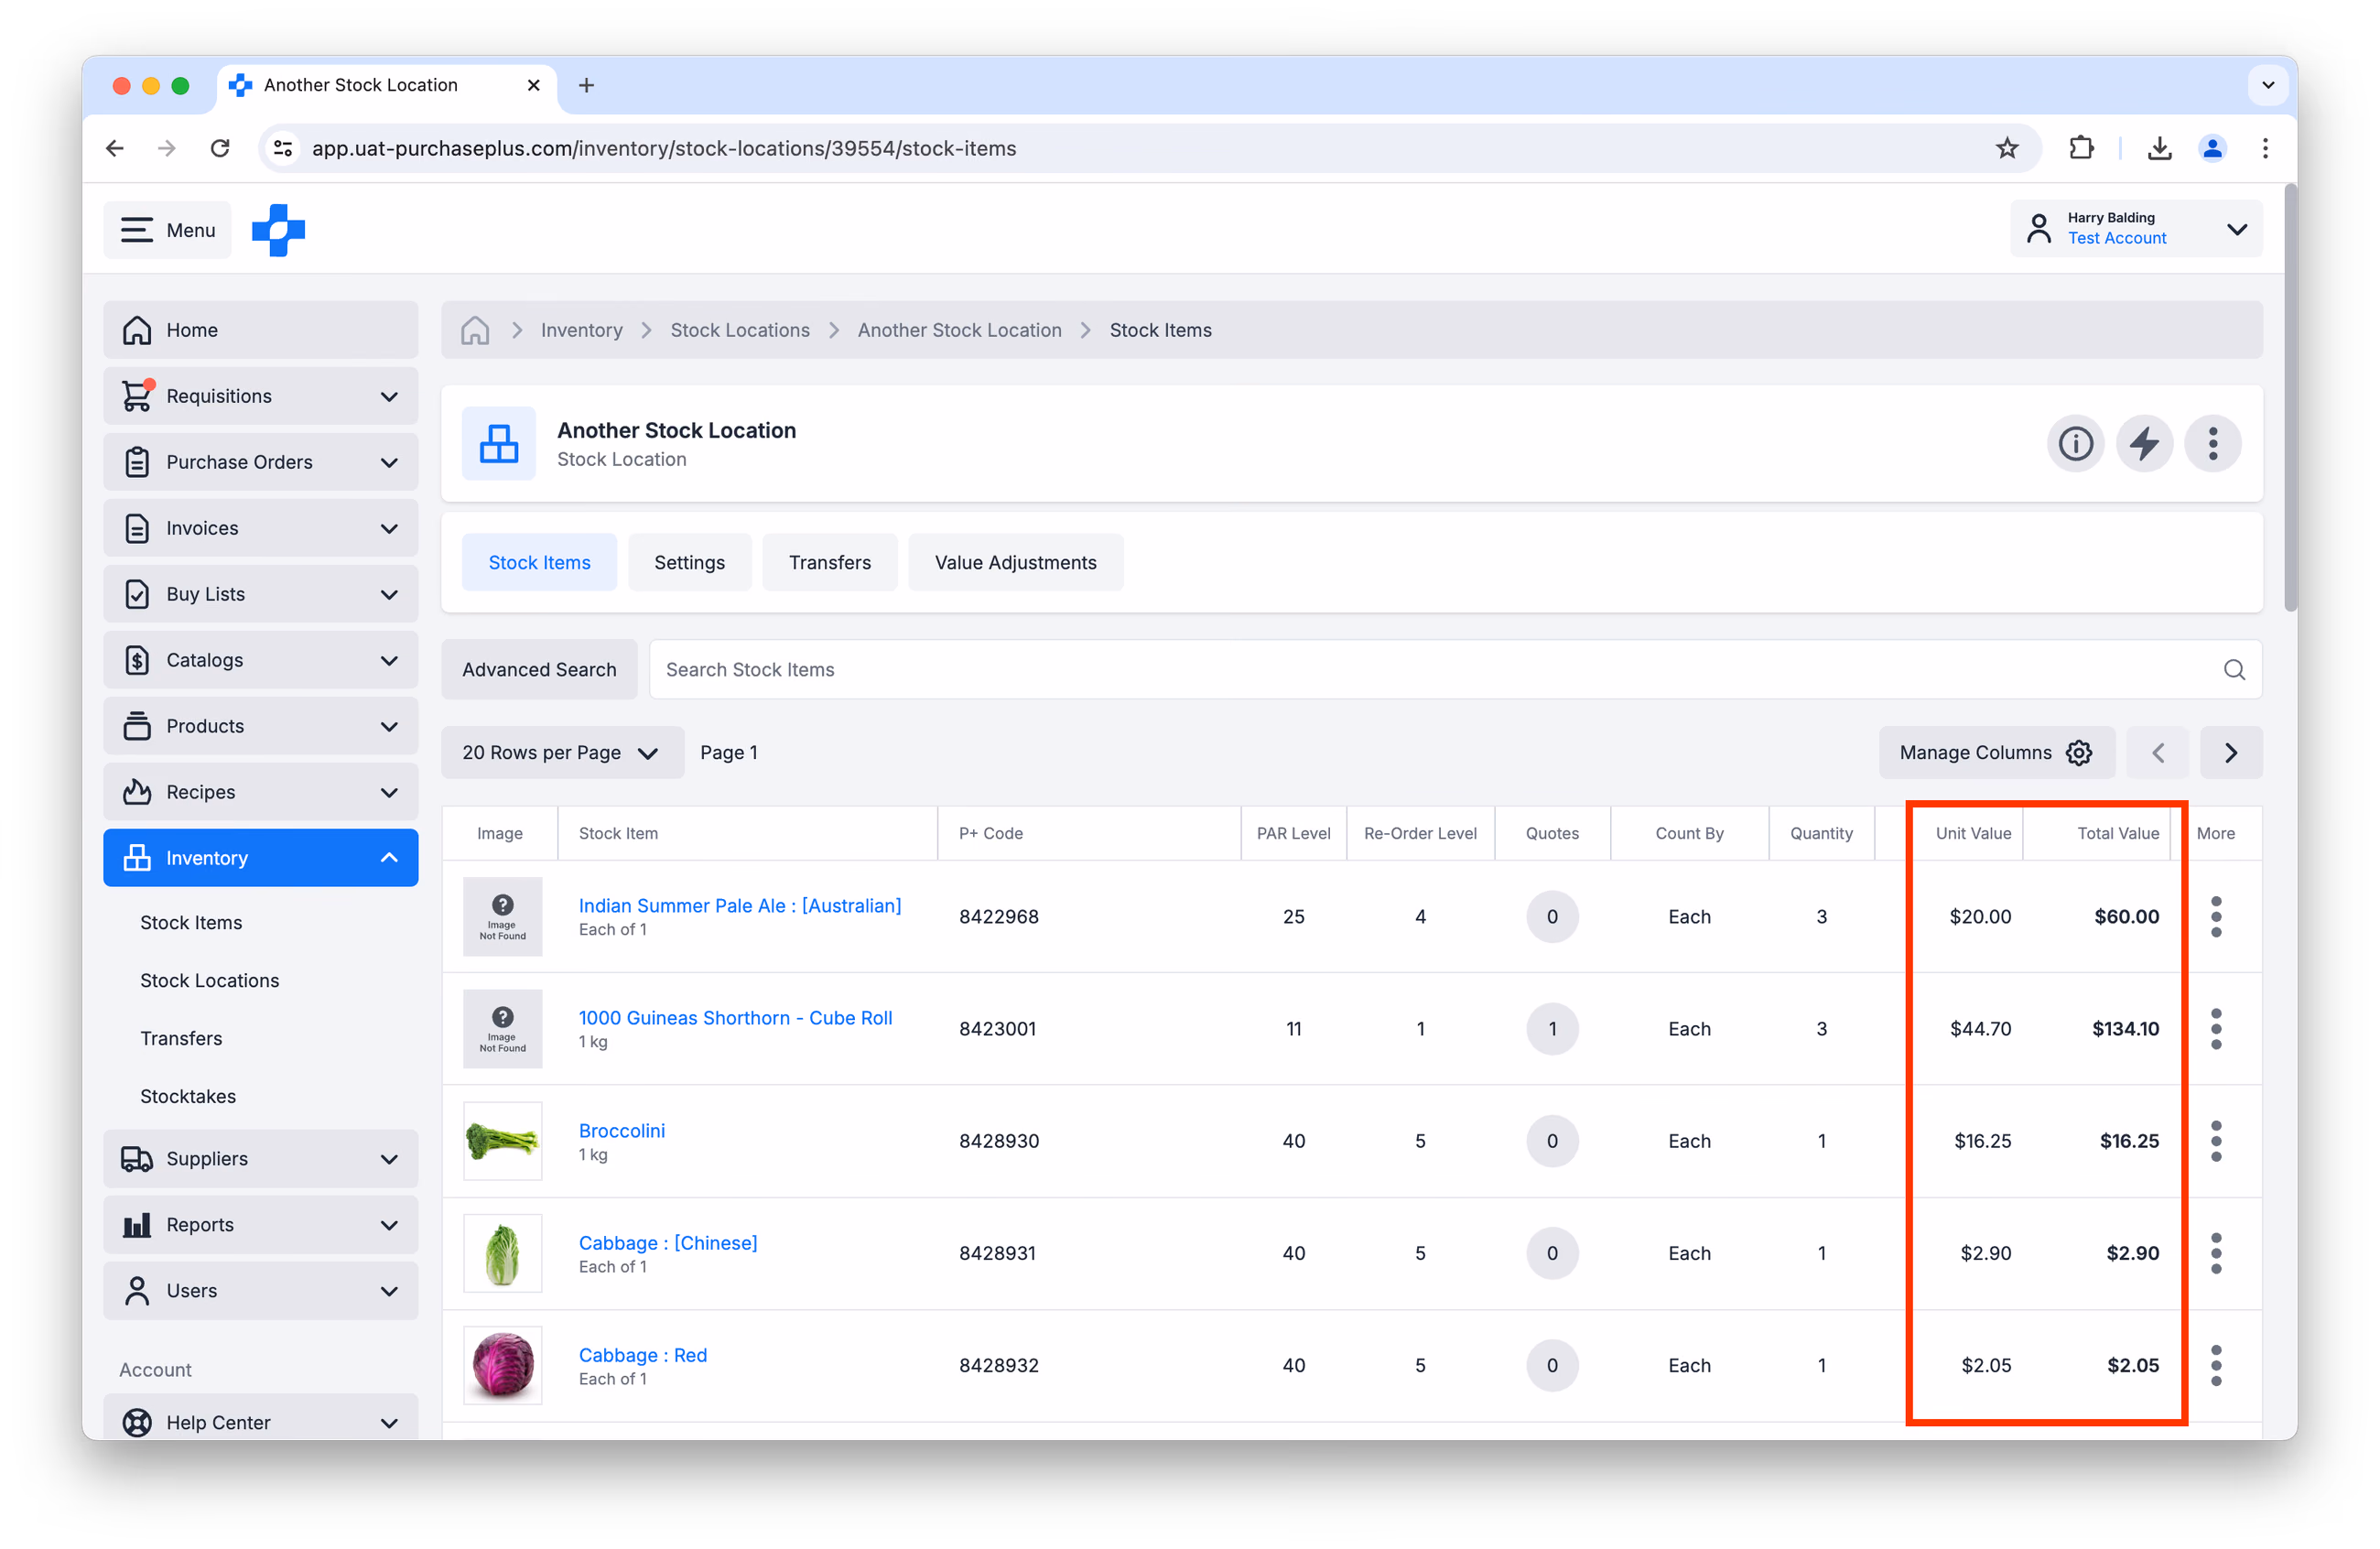Open Transfers in the Inventory submenu
The image size is (2380, 1549).
pyautogui.click(x=181, y=1039)
